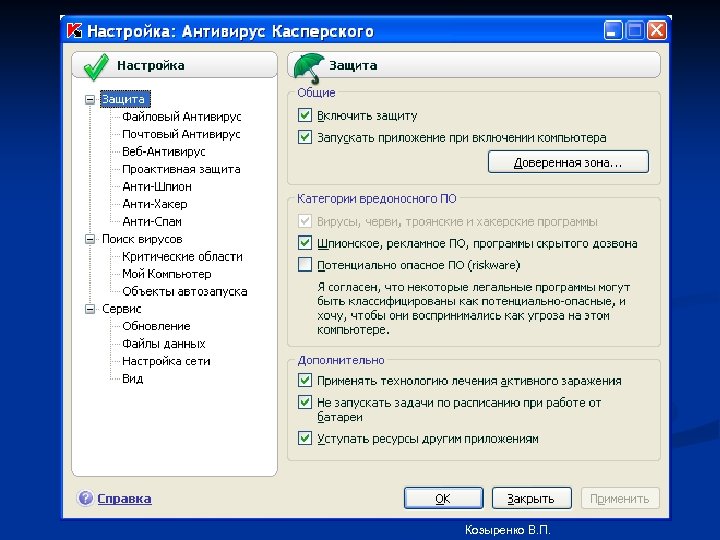
Task: Toggle Применять технологию лечения активного заражения
Action: coord(305,380)
